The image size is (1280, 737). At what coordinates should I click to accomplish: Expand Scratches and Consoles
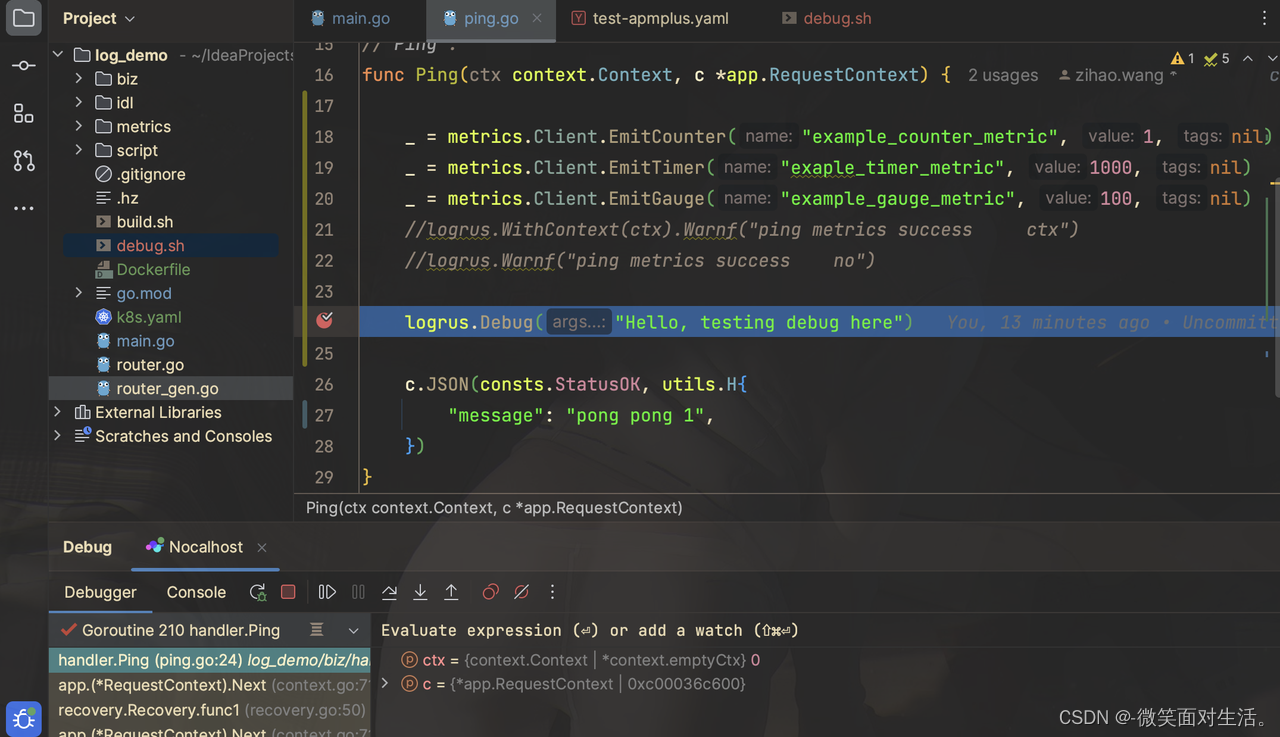point(58,436)
